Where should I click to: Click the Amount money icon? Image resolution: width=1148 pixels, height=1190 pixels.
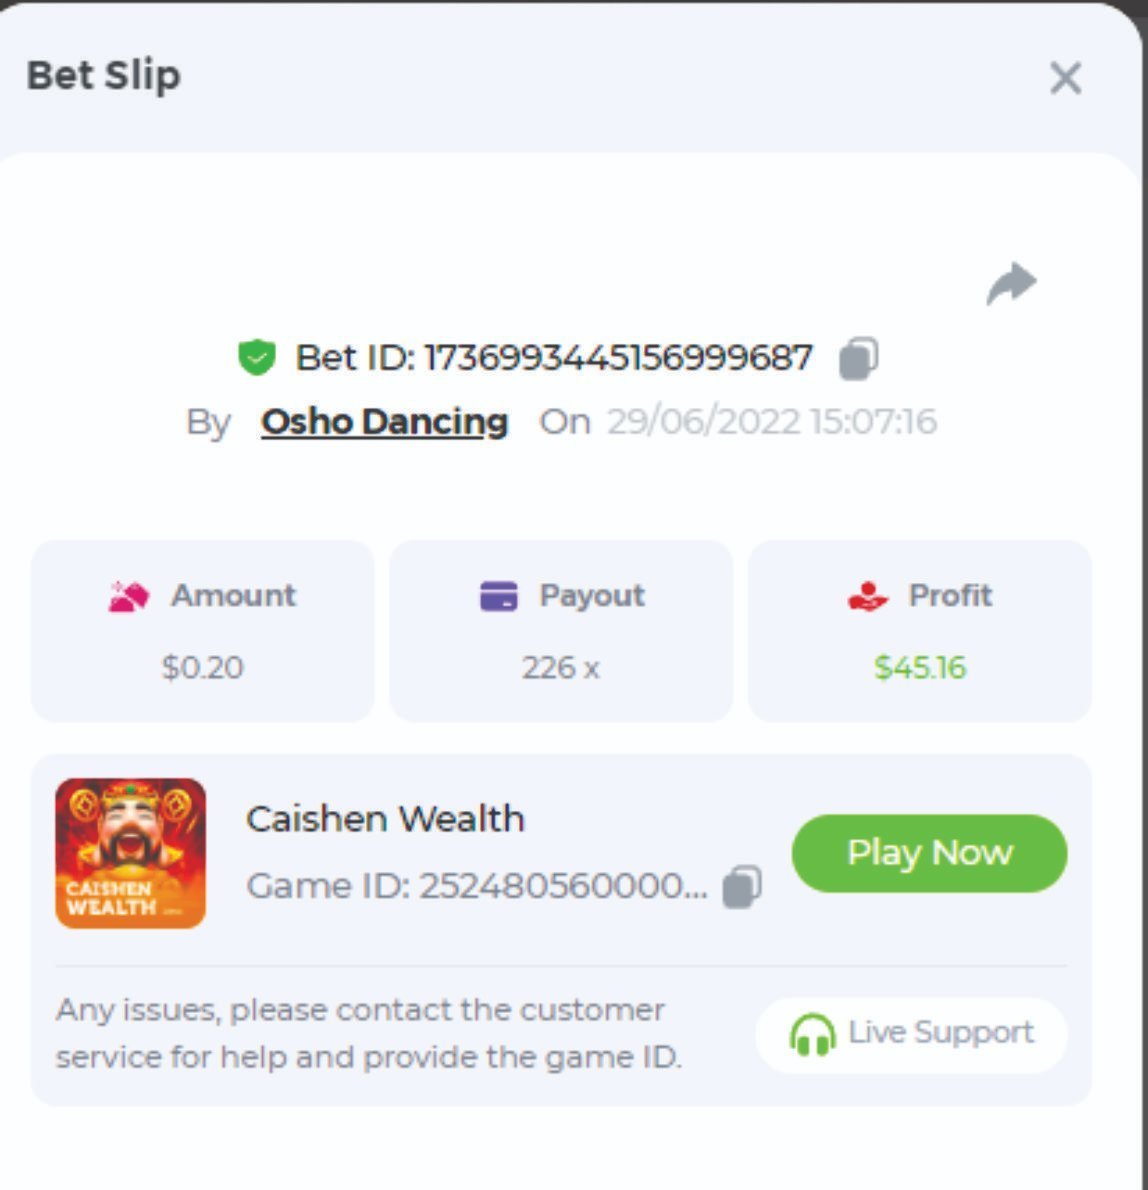click(x=129, y=597)
